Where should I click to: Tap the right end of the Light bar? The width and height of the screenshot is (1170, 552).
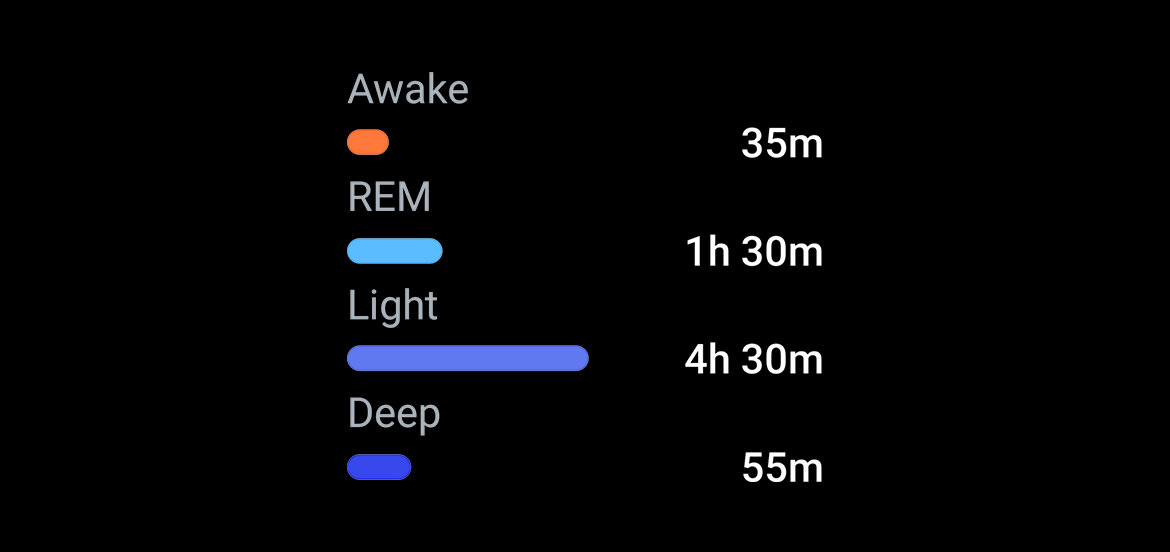click(581, 358)
